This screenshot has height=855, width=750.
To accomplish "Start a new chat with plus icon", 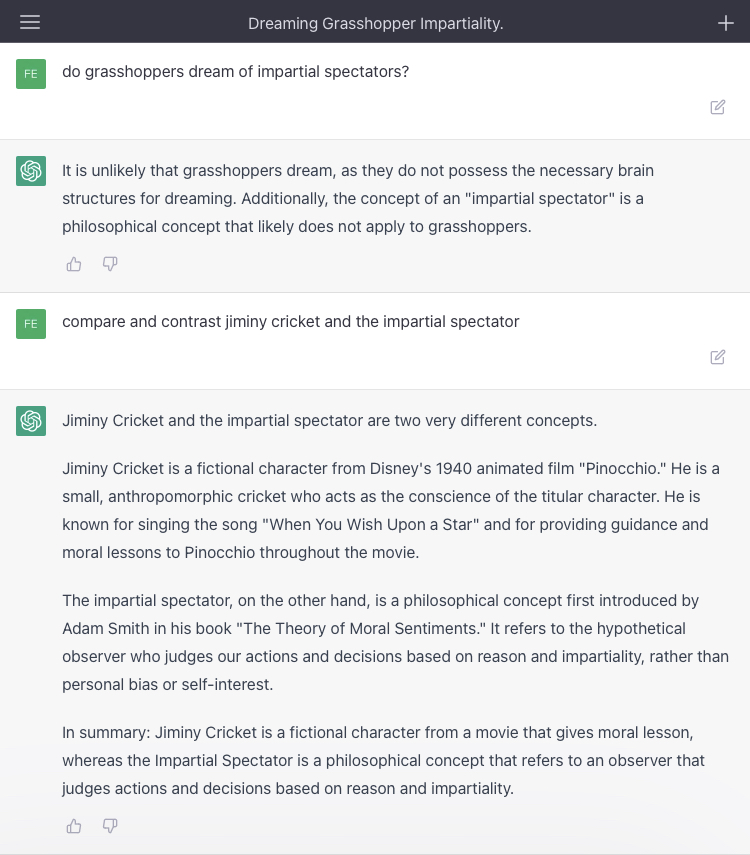I will 726,23.
